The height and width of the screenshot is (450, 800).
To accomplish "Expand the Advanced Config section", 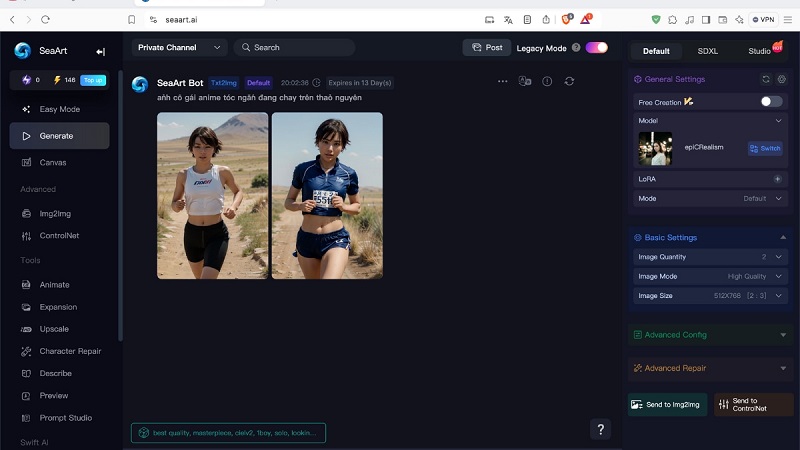I will coord(782,335).
